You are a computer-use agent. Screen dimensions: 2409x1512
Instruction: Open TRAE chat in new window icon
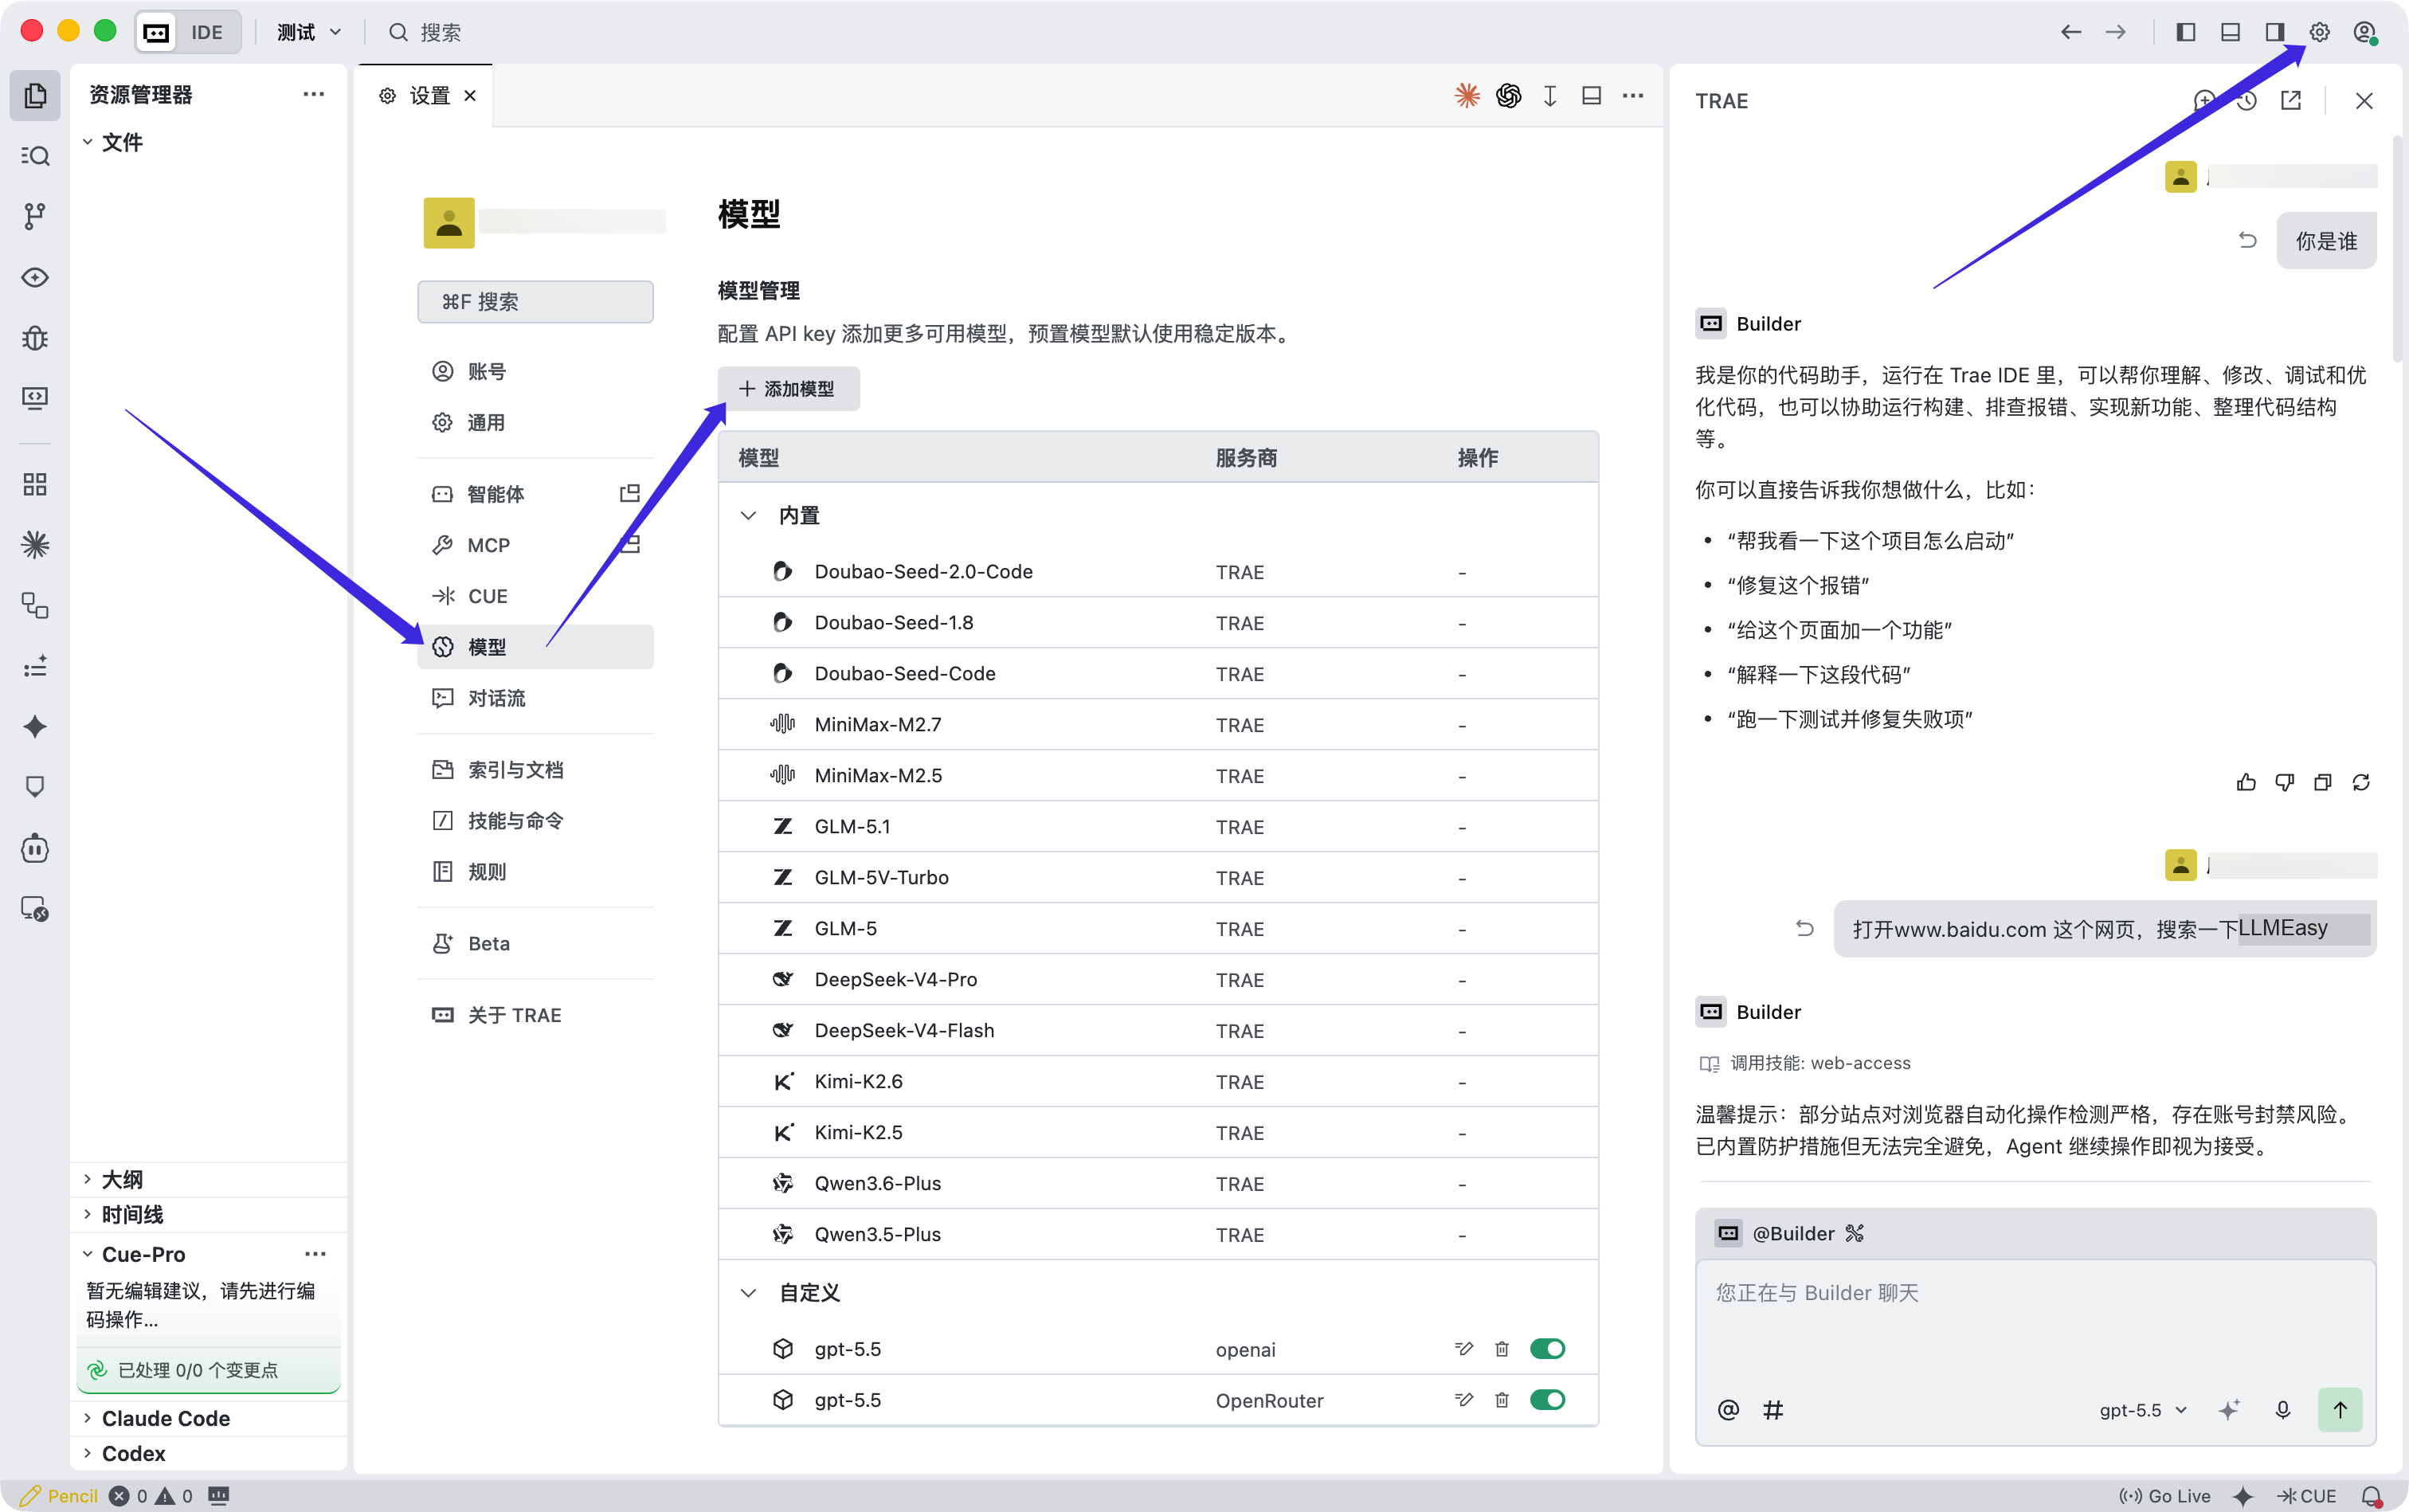point(2291,100)
